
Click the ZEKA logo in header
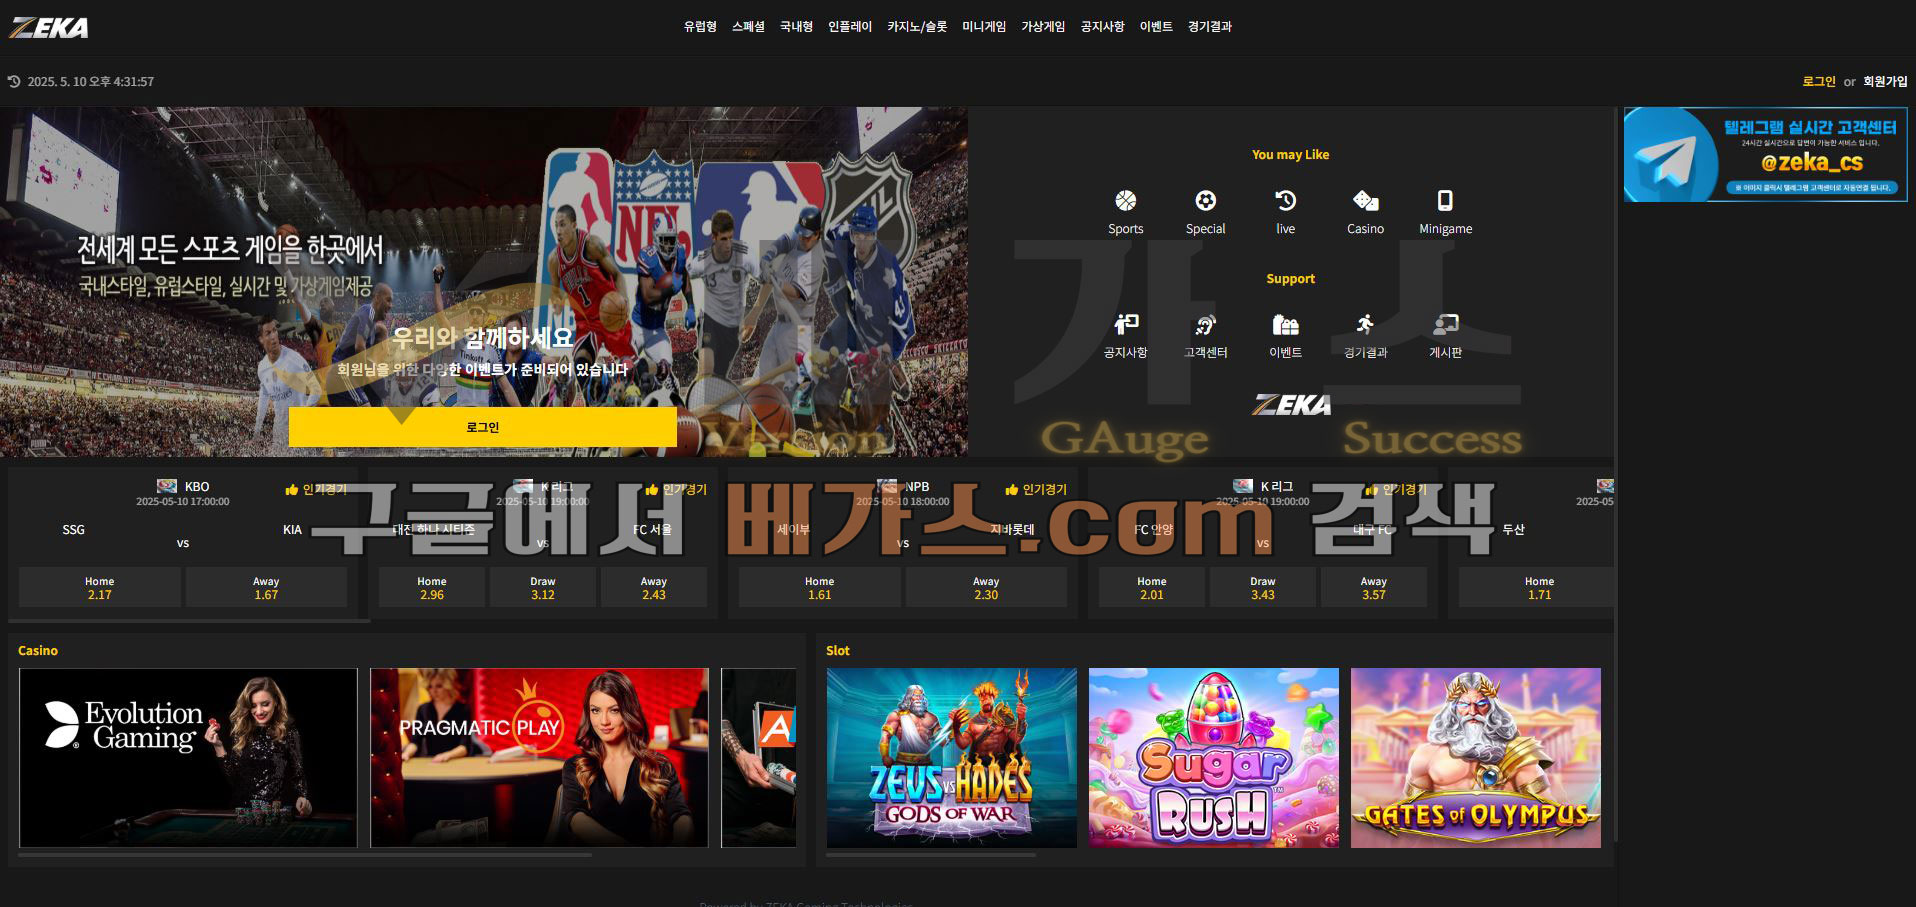point(49,27)
